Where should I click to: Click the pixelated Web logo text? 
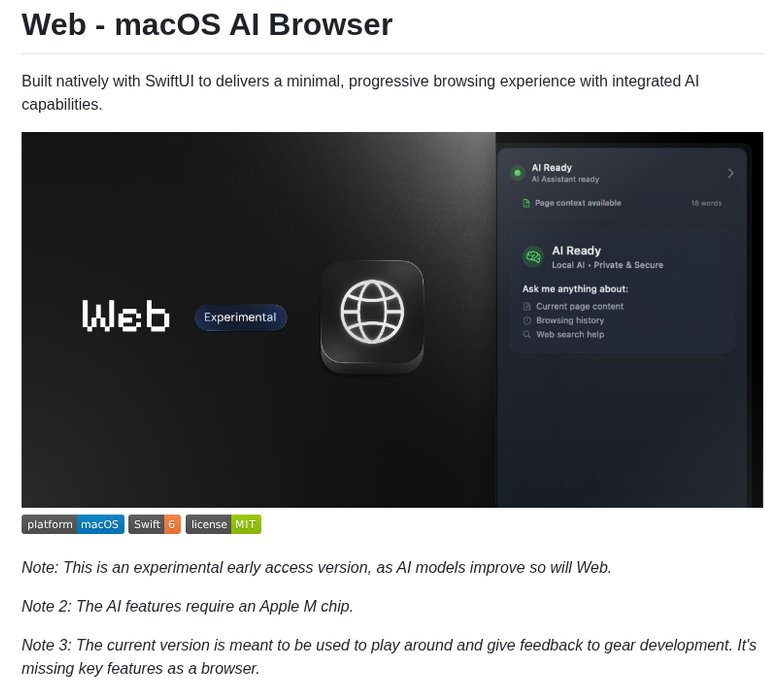[x=126, y=315]
